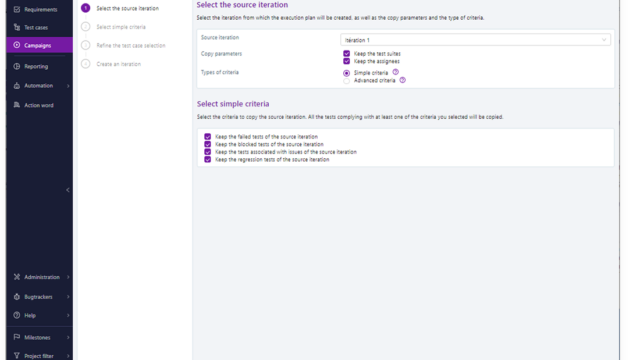Click the Automation robot icon
This screenshot has height=360, width=640.
[x=17, y=85]
